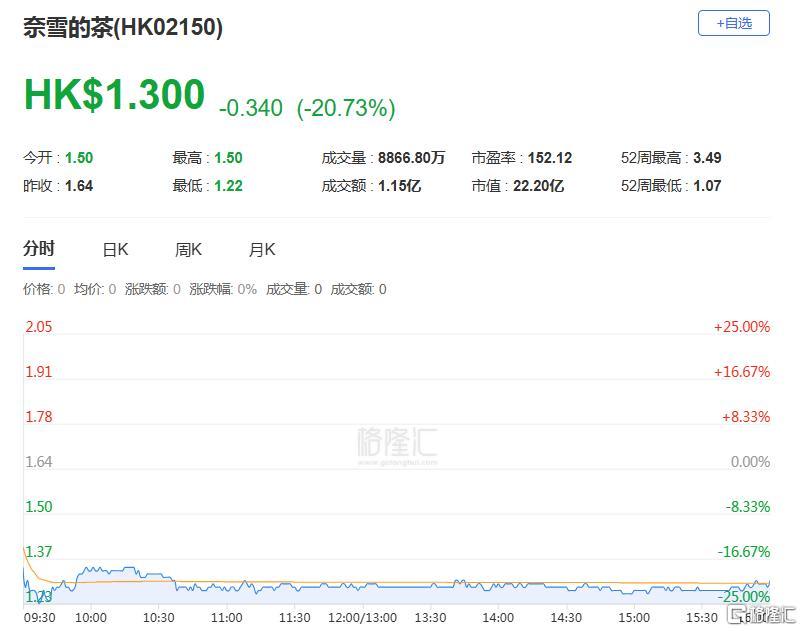Click the 15:00 time axis marker
This screenshot has height=631, width=802.
click(x=634, y=618)
